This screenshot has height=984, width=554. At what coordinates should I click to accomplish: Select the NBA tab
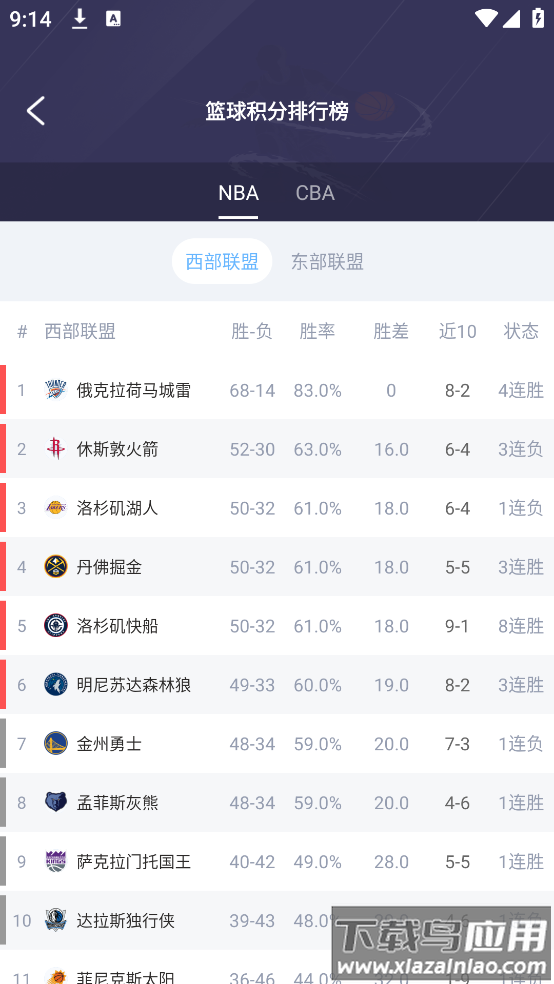click(238, 193)
